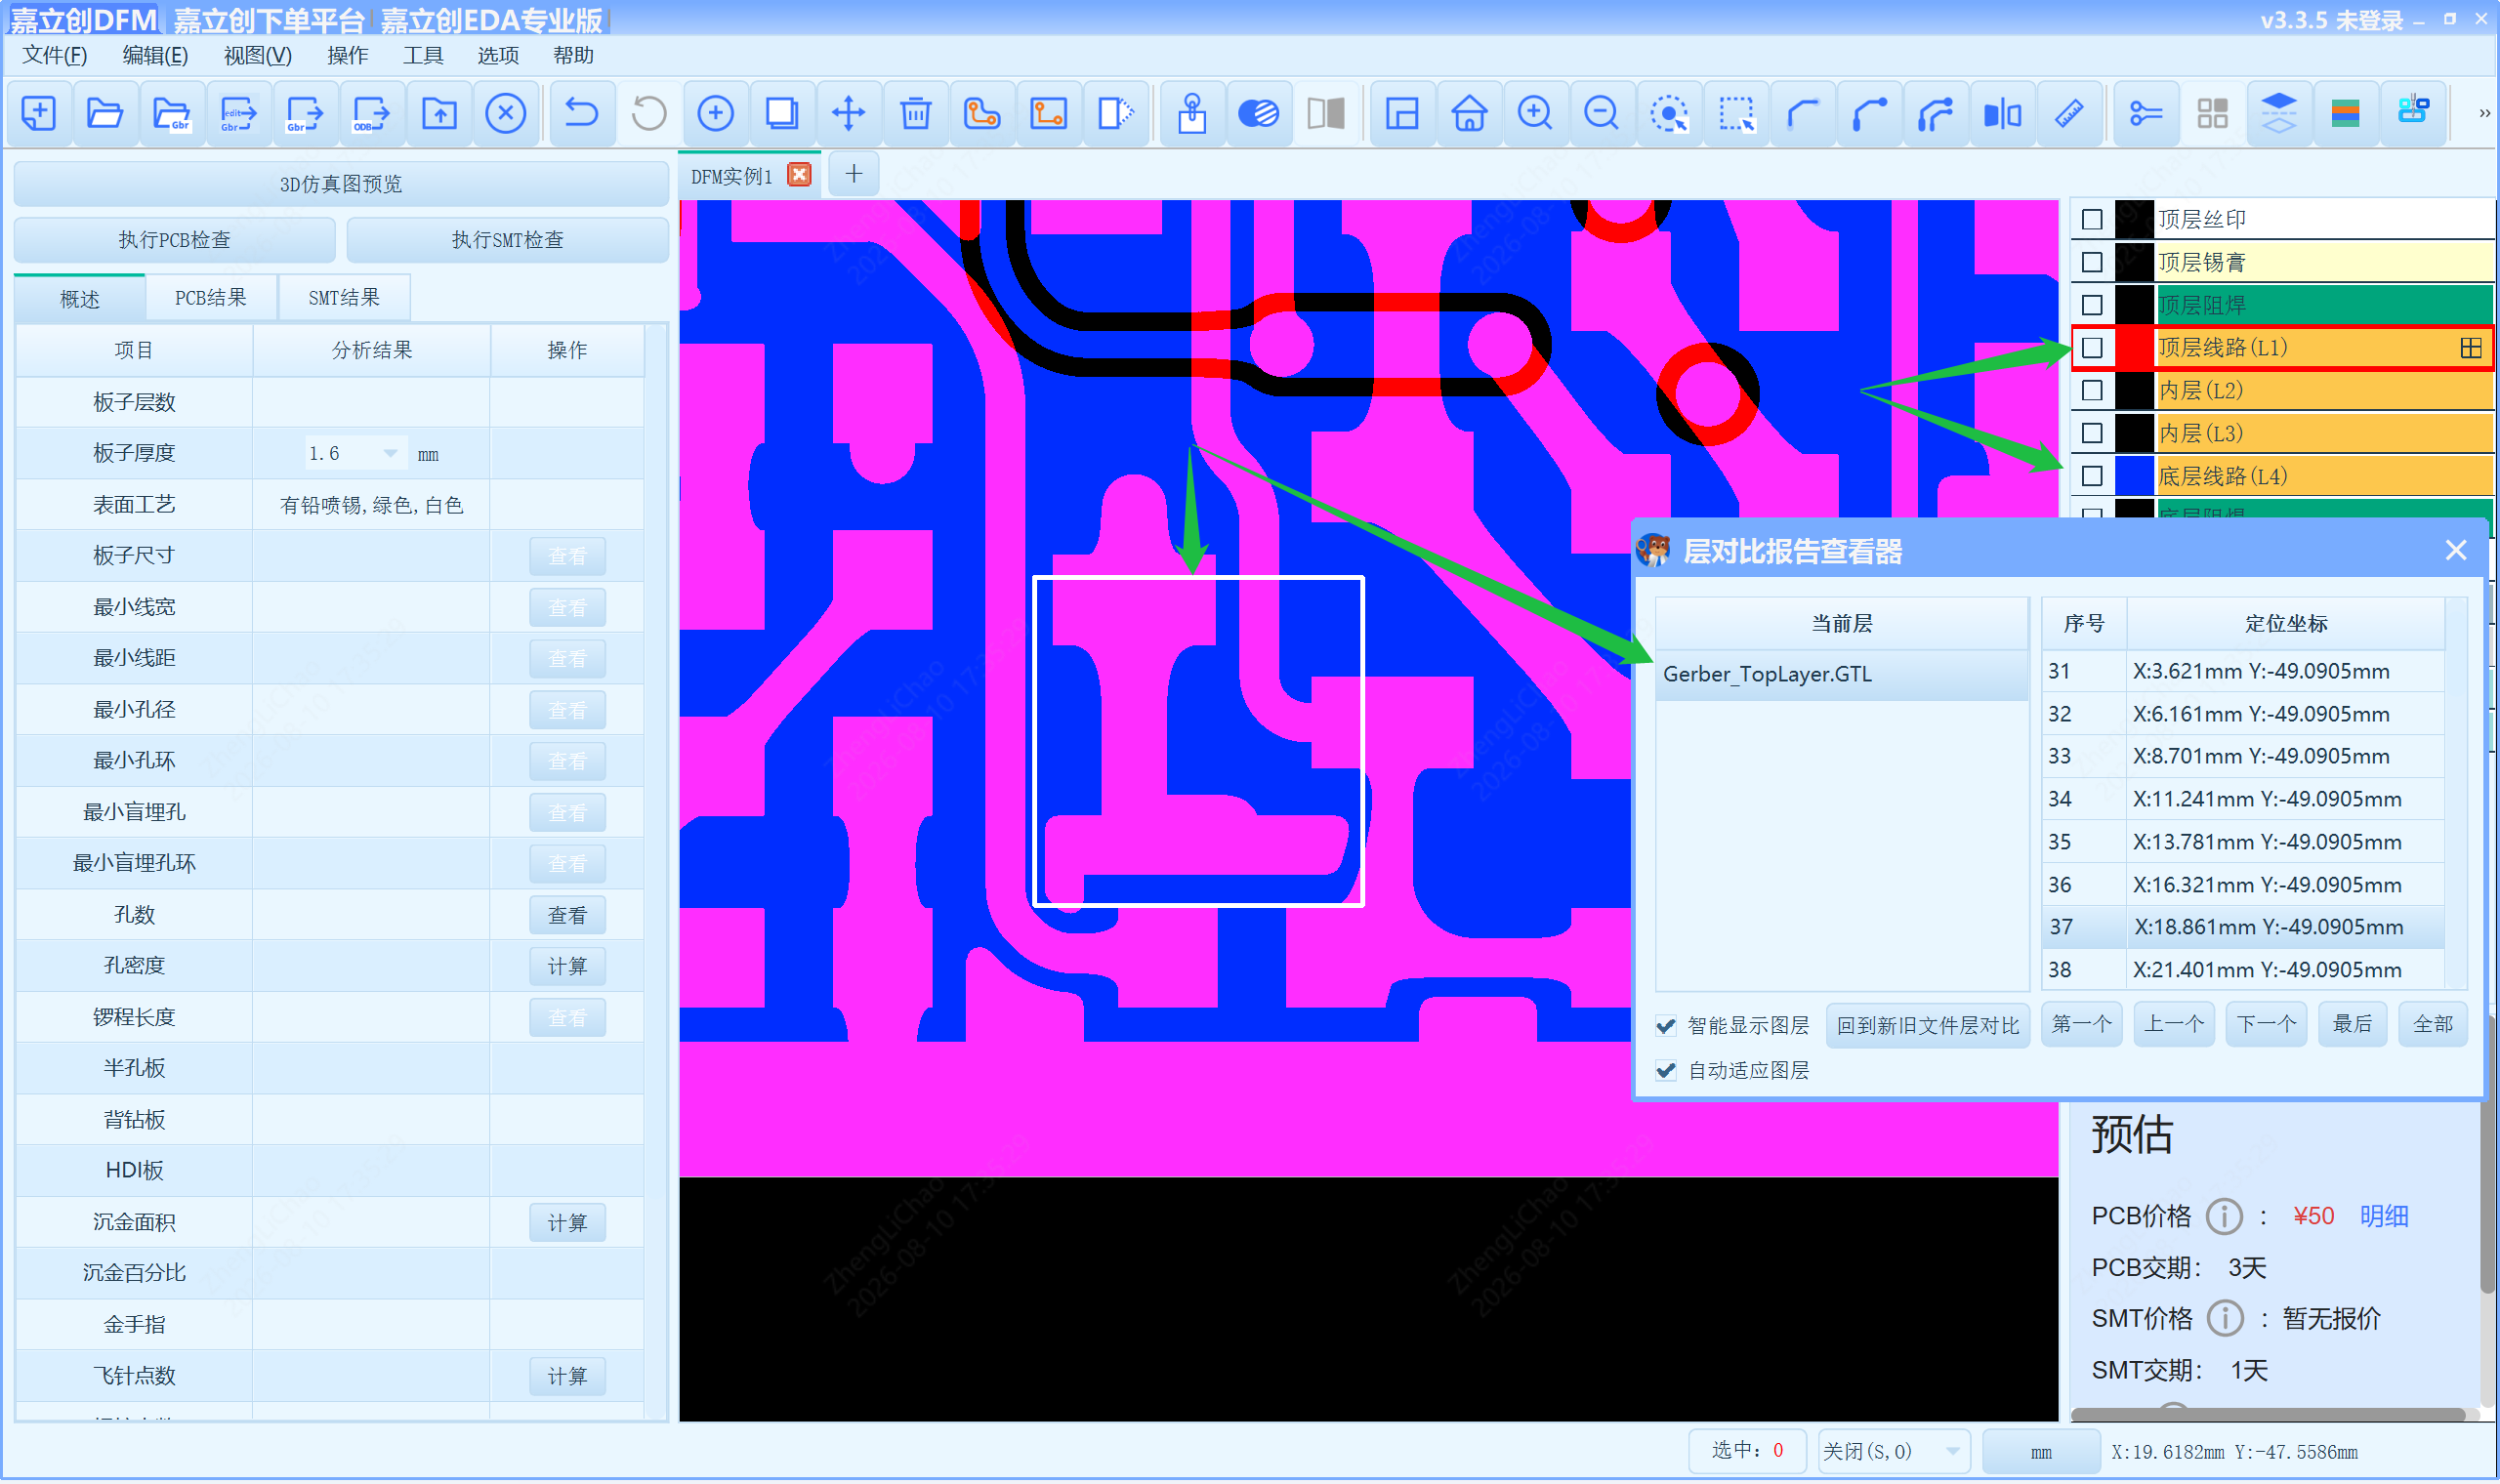Click the 下一个 button in report viewer
The height and width of the screenshot is (1484, 2500).
click(2266, 1025)
